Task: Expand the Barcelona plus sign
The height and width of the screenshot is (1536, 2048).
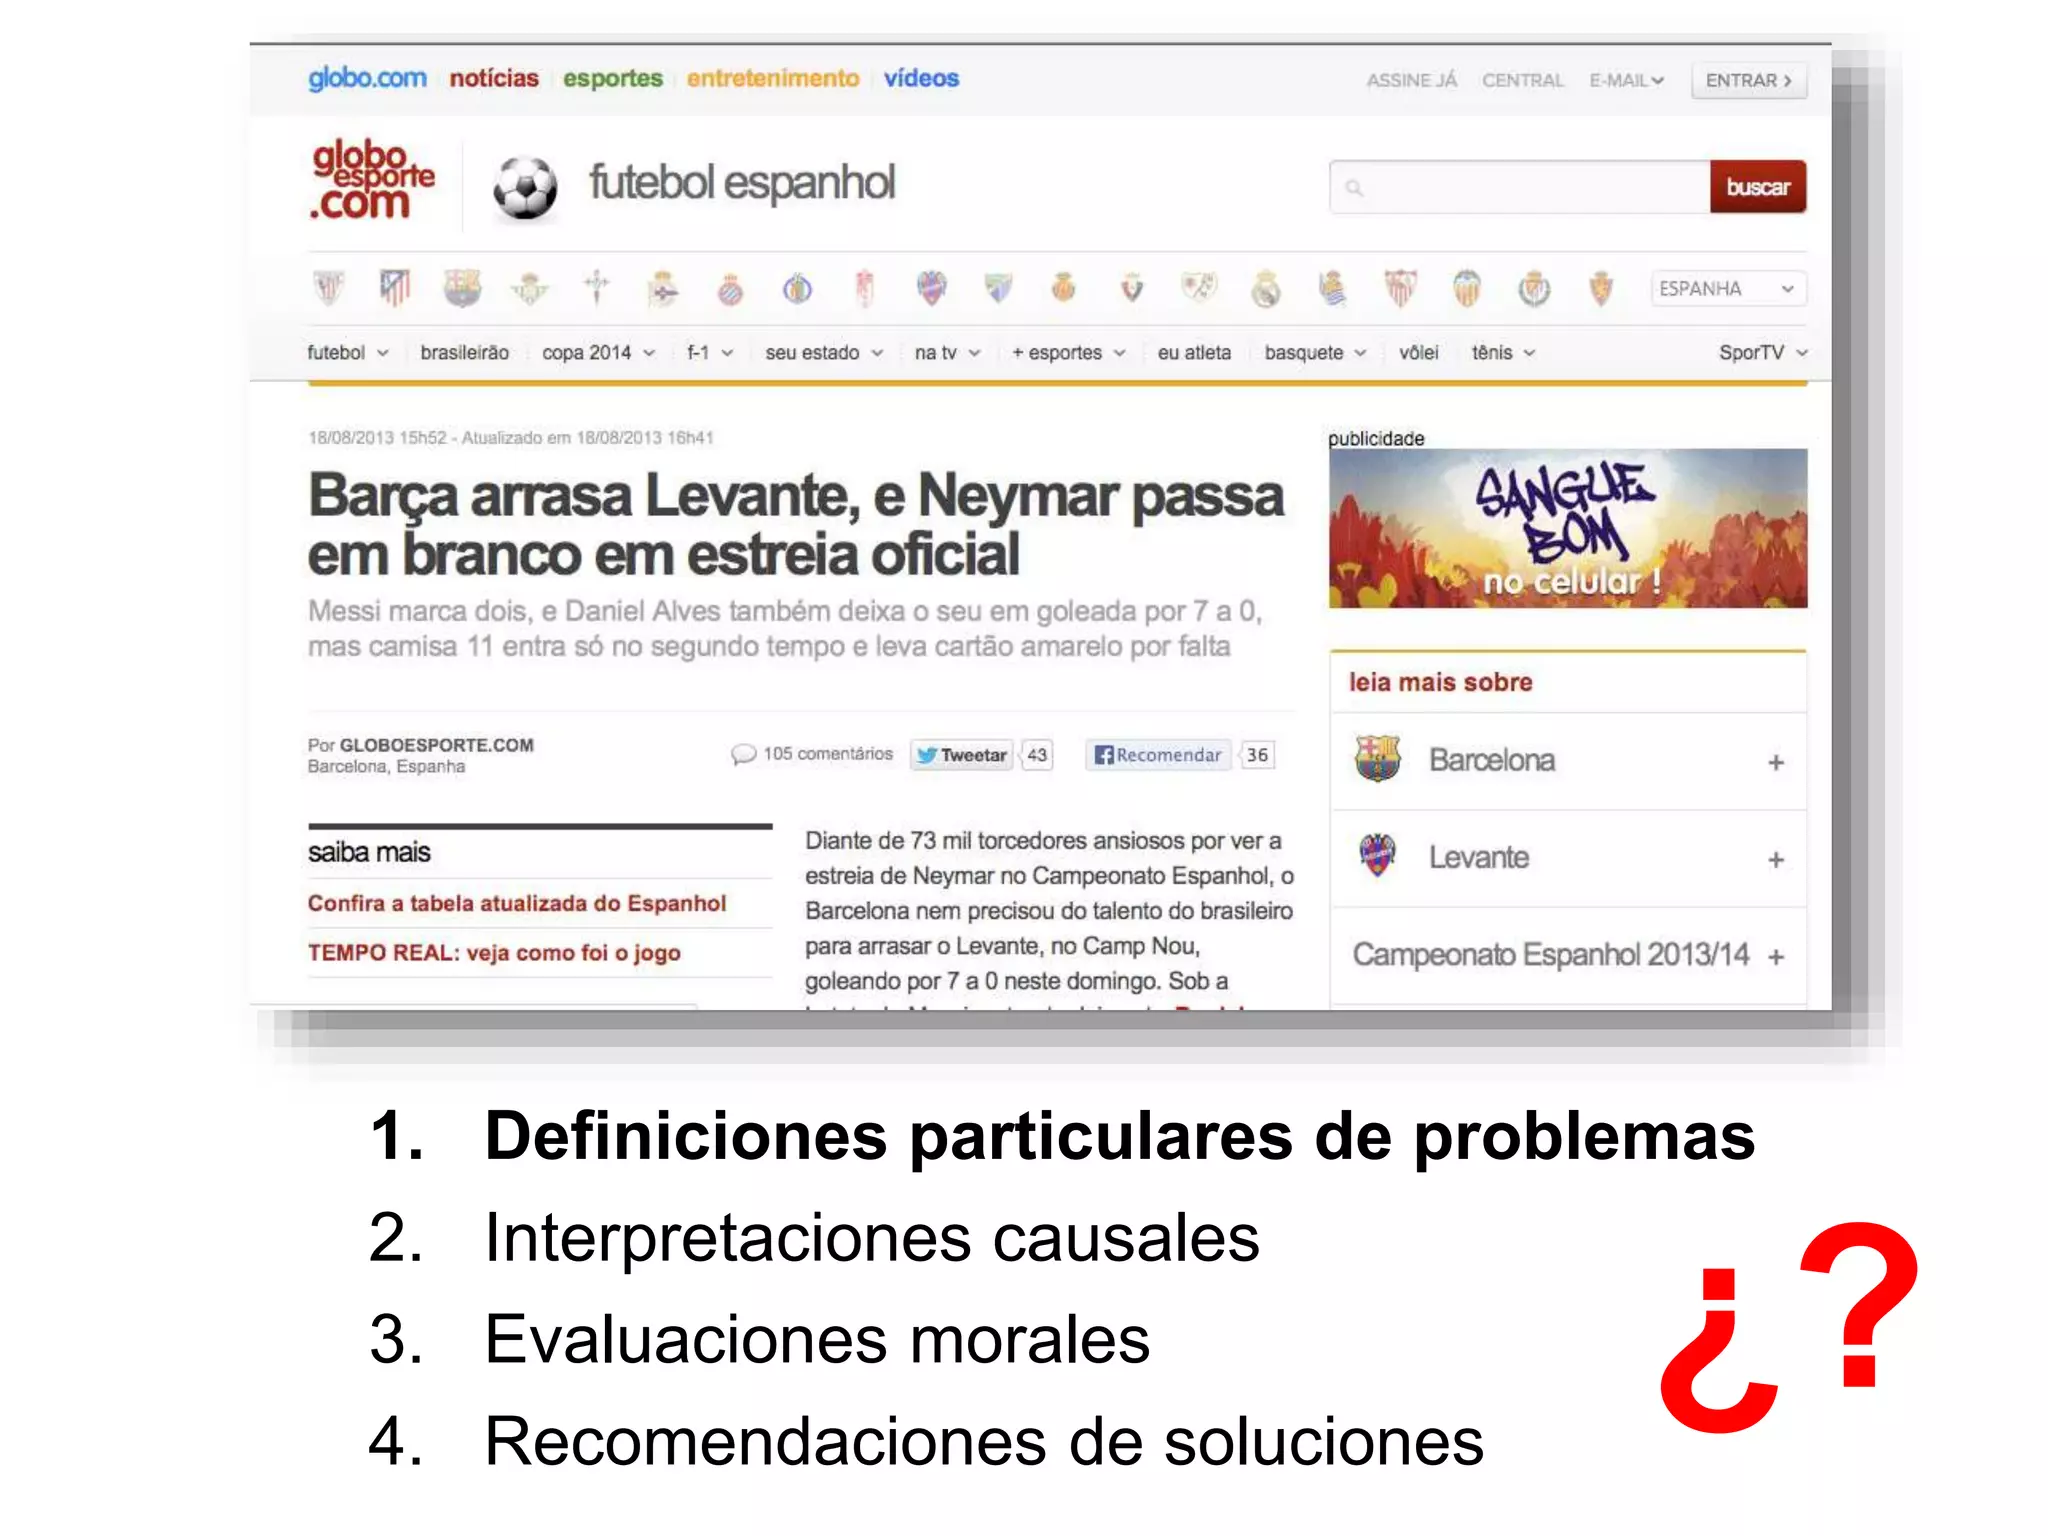Action: (x=1776, y=762)
